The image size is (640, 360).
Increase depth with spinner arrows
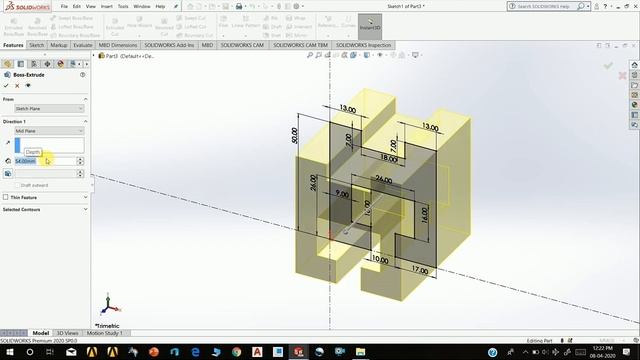80,161
